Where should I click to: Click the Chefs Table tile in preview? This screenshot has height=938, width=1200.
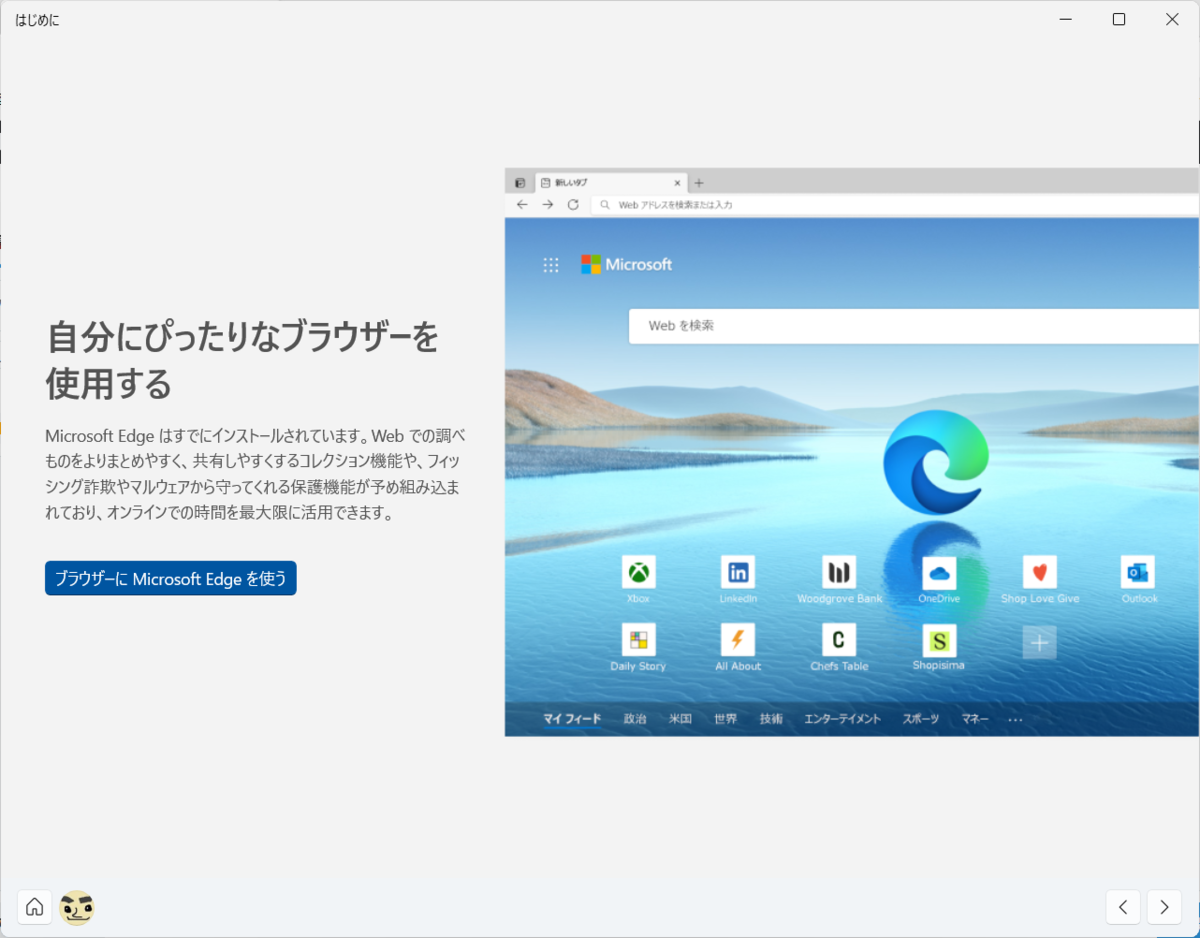click(x=839, y=647)
